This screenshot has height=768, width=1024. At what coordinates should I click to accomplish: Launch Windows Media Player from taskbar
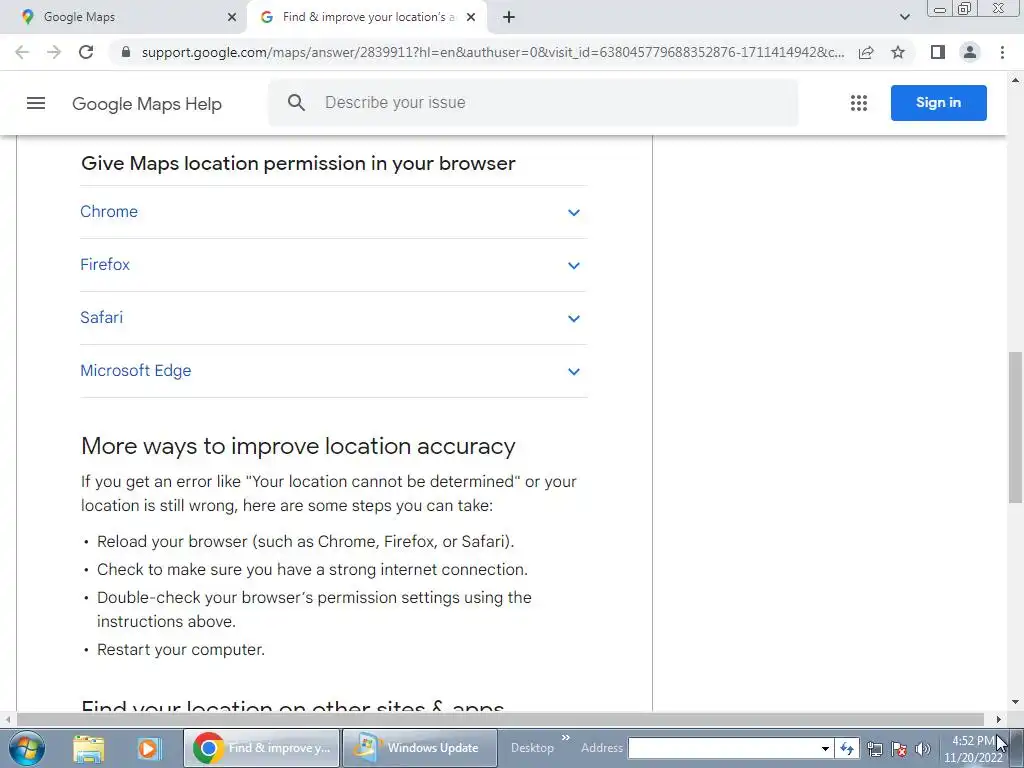point(148,748)
